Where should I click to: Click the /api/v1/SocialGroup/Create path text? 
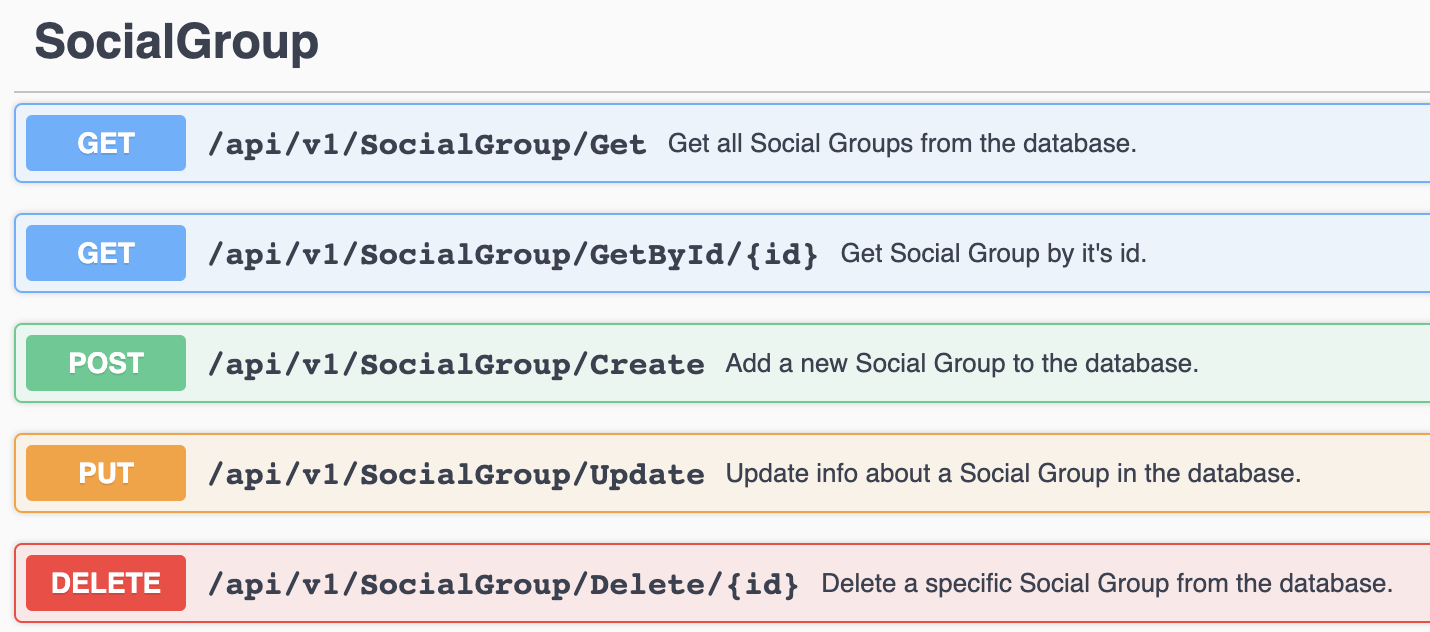pos(456,363)
